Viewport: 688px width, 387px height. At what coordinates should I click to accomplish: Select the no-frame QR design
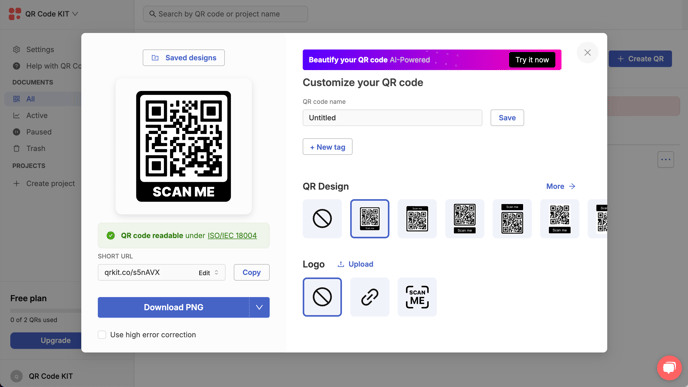(322, 219)
